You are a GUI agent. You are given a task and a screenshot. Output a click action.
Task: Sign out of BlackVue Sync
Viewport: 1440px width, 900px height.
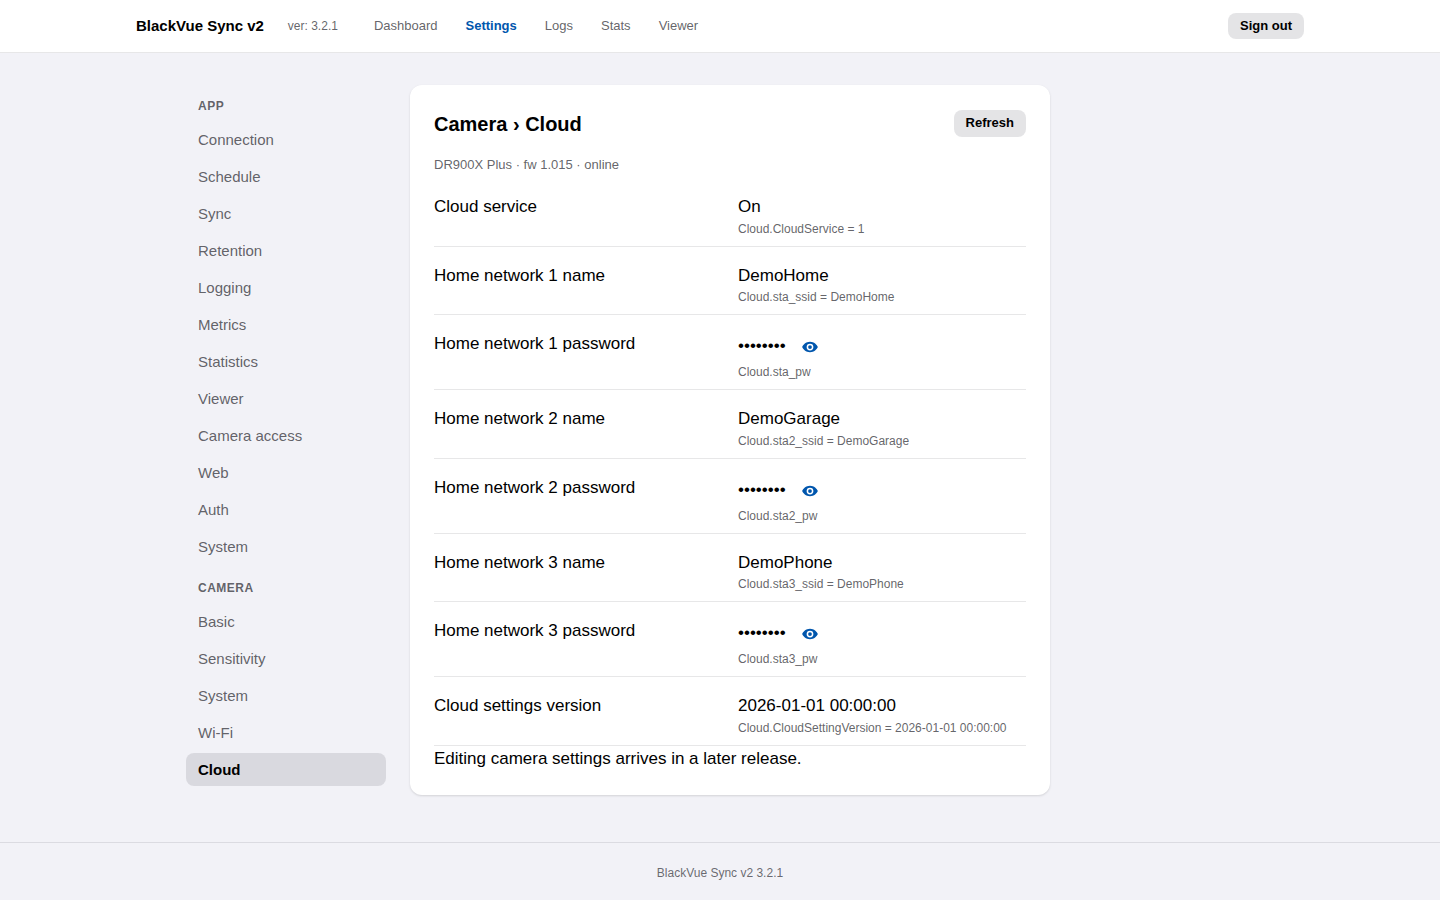pyautogui.click(x=1265, y=26)
